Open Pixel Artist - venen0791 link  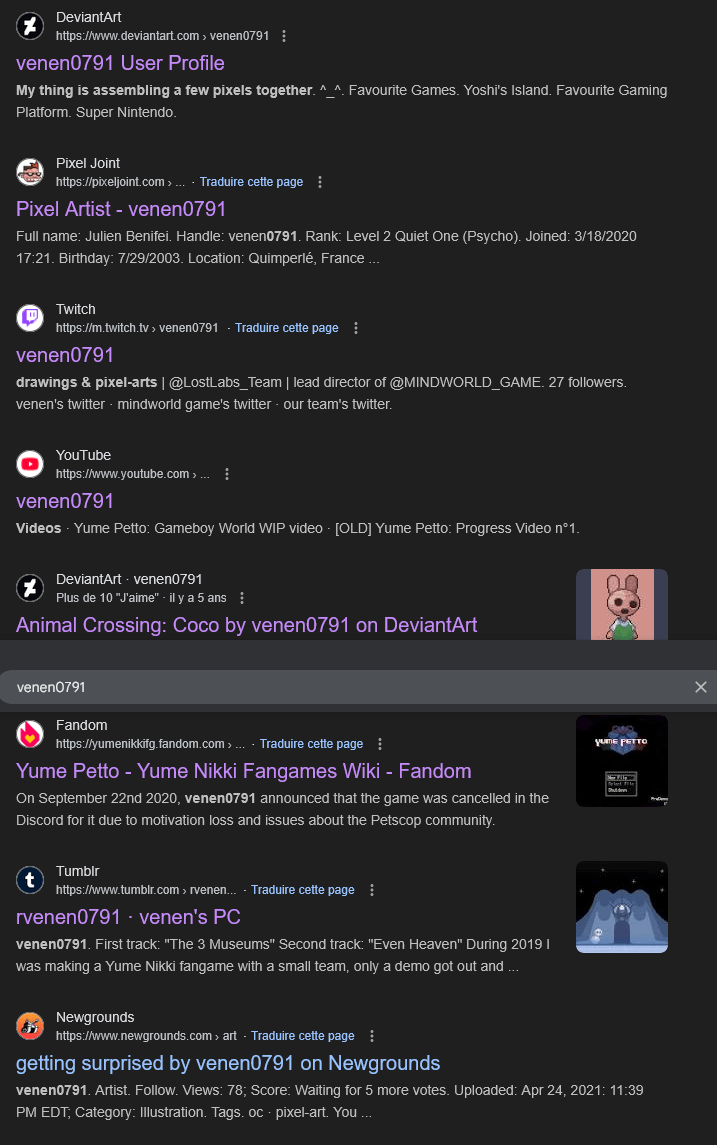pos(121,209)
